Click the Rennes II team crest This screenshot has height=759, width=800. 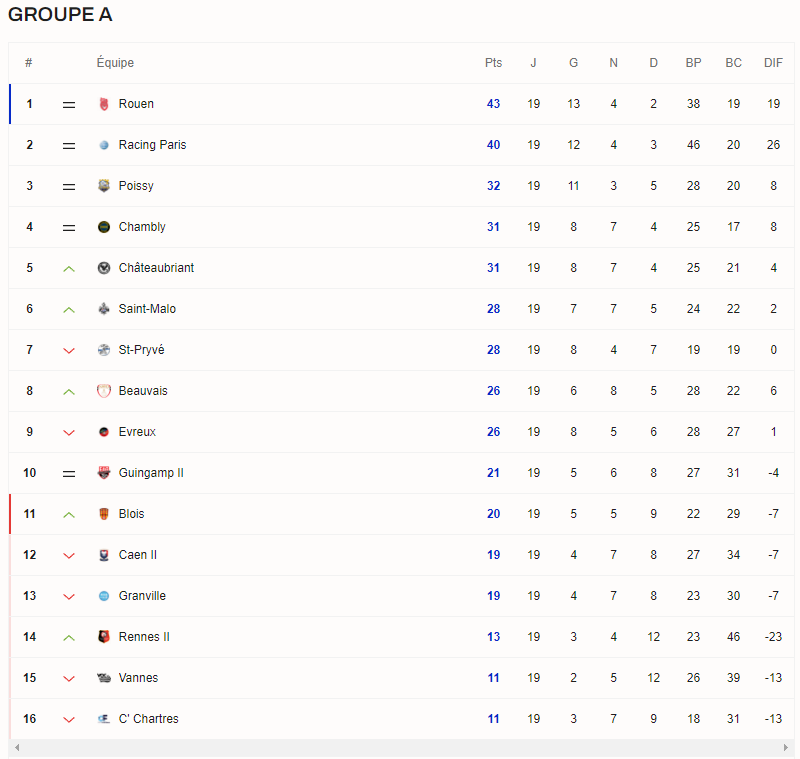point(104,637)
